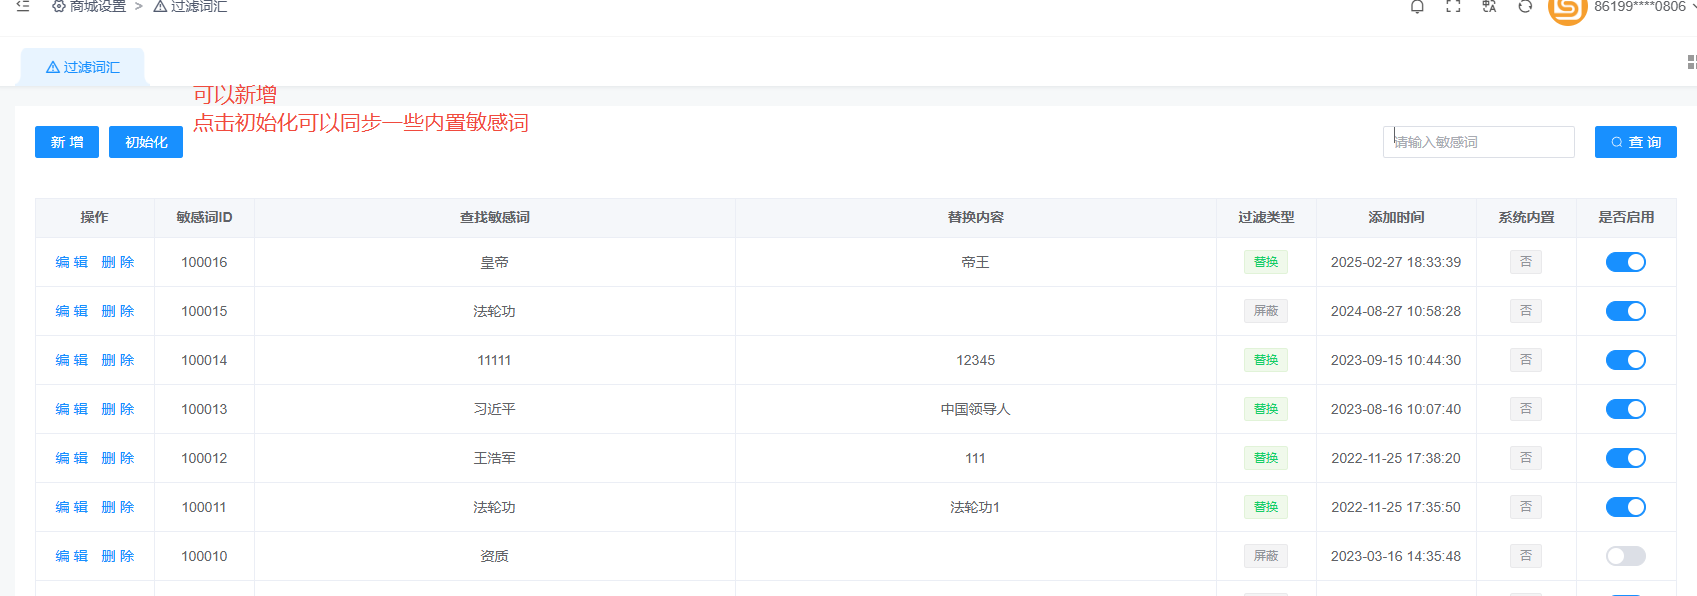Click the refresh icon in header

tap(1525, 7)
